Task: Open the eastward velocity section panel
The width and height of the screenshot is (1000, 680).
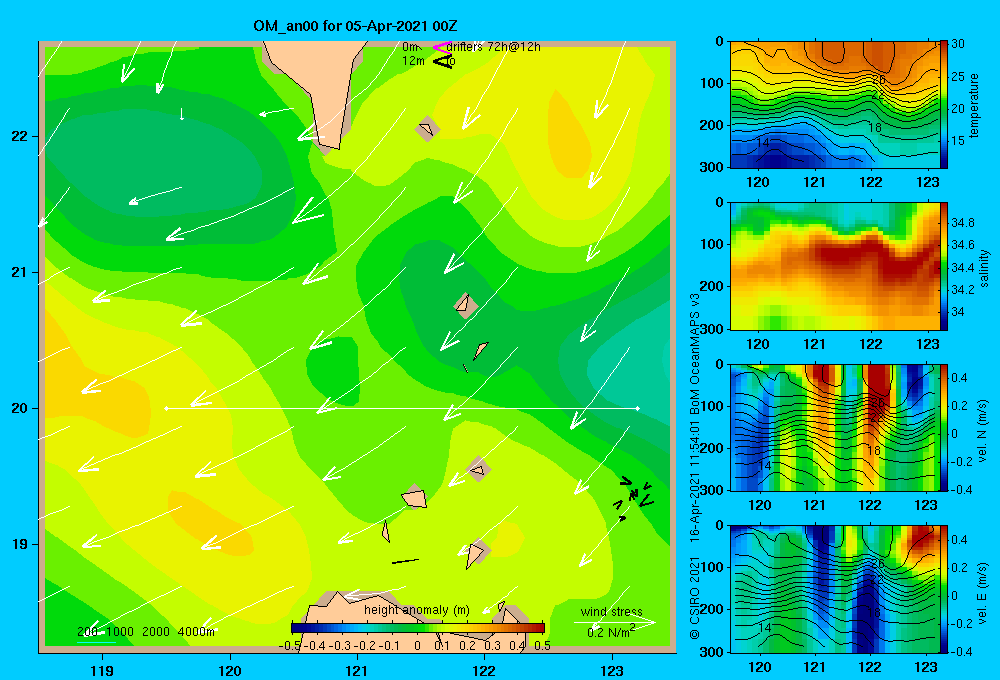Action: click(834, 589)
